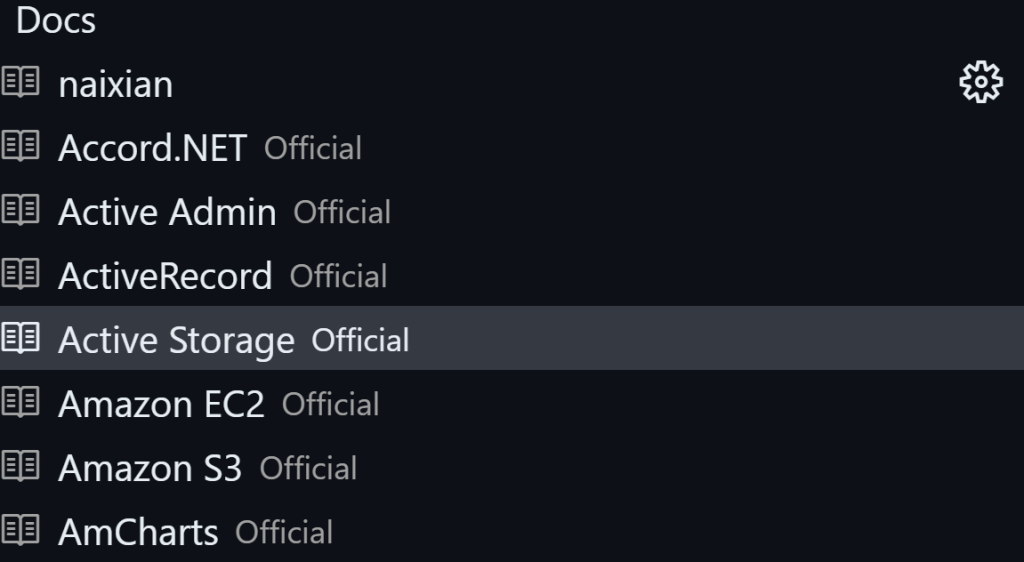1024x562 pixels.
Task: Choose the ActiveRecord doc set
Action: point(165,276)
